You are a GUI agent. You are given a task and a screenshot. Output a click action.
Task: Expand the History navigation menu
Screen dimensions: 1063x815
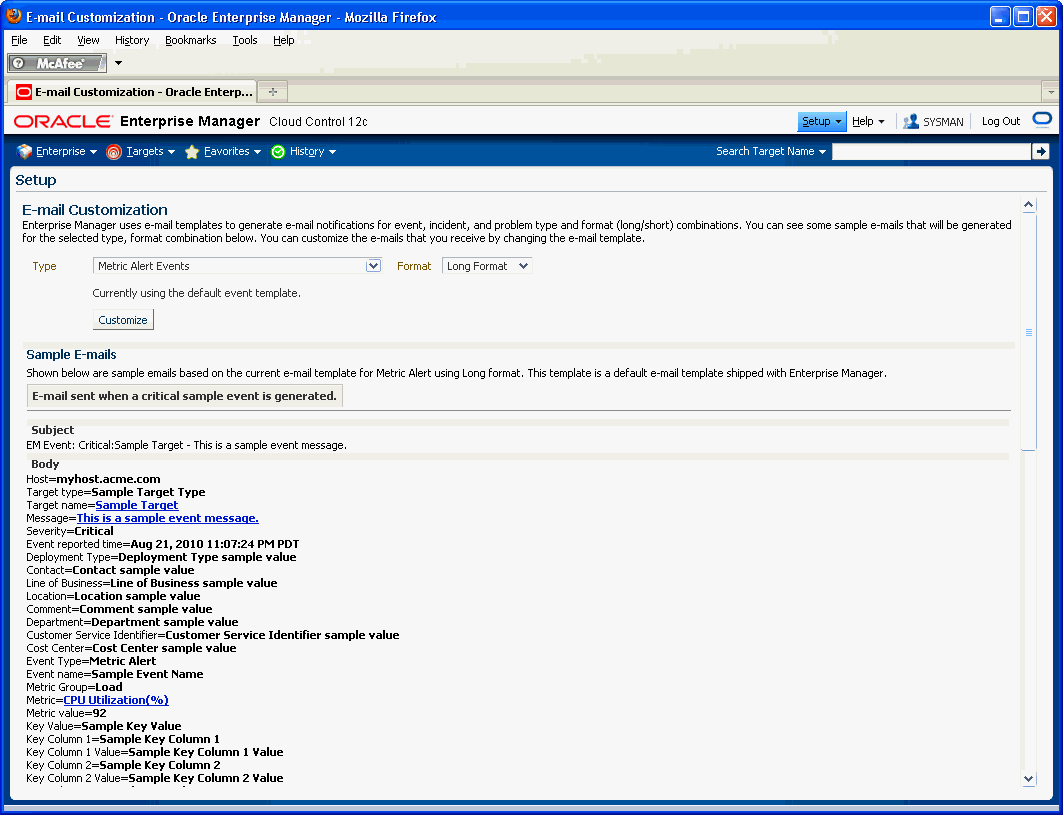[313, 151]
